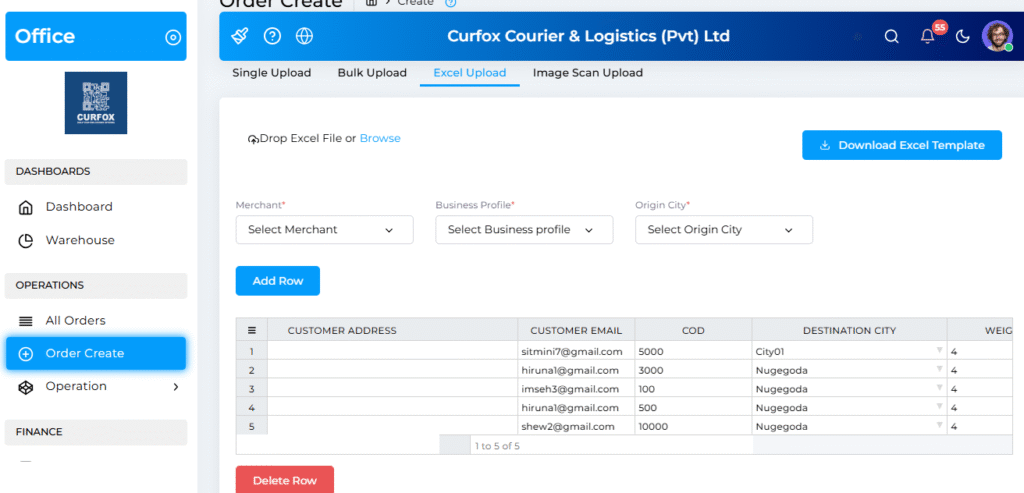Open the user profile avatar

[x=996, y=36]
